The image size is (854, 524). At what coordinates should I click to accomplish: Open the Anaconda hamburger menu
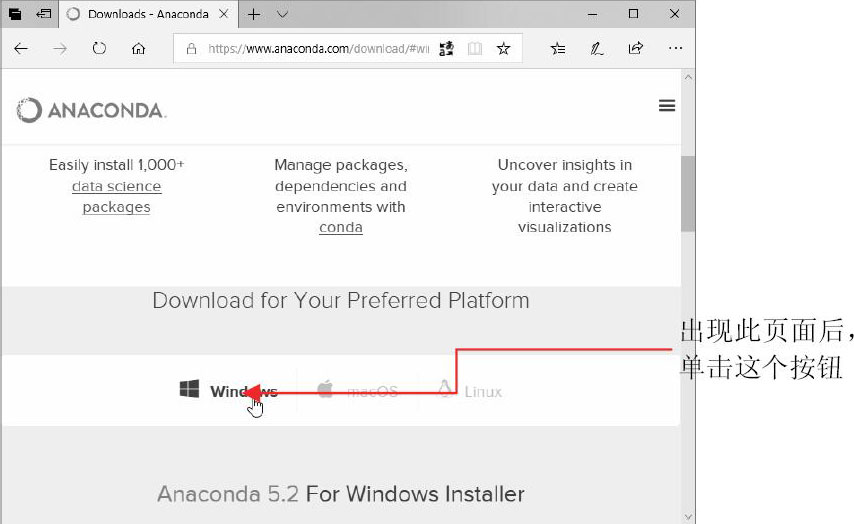(667, 106)
